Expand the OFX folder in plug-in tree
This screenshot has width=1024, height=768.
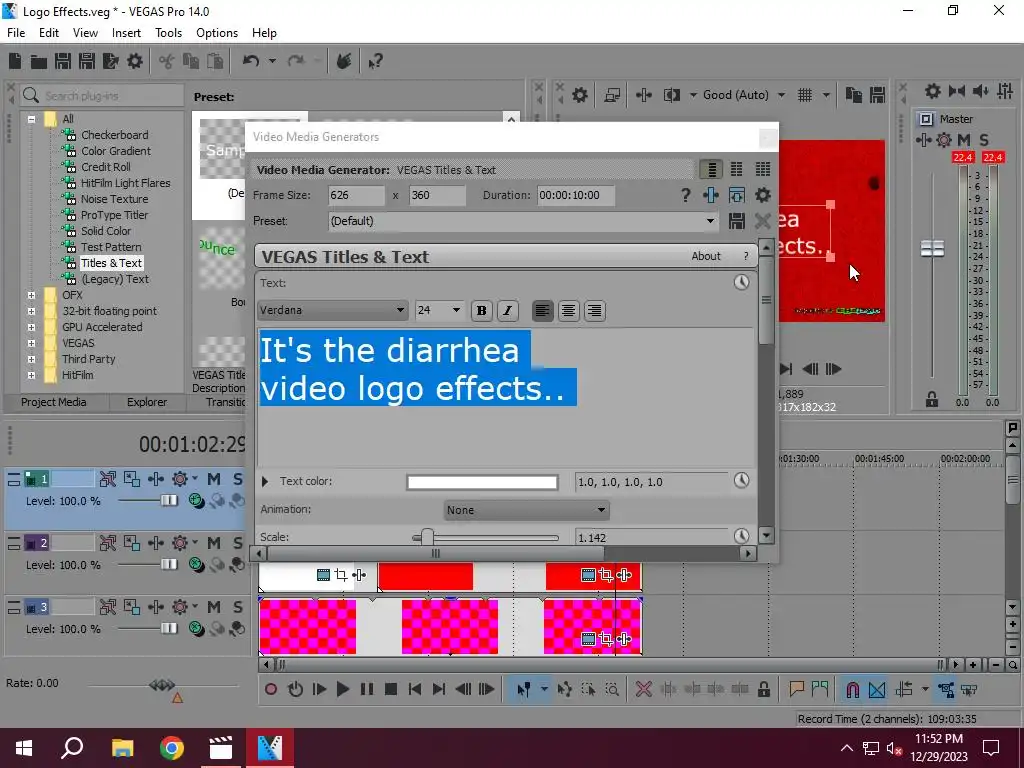(31, 295)
